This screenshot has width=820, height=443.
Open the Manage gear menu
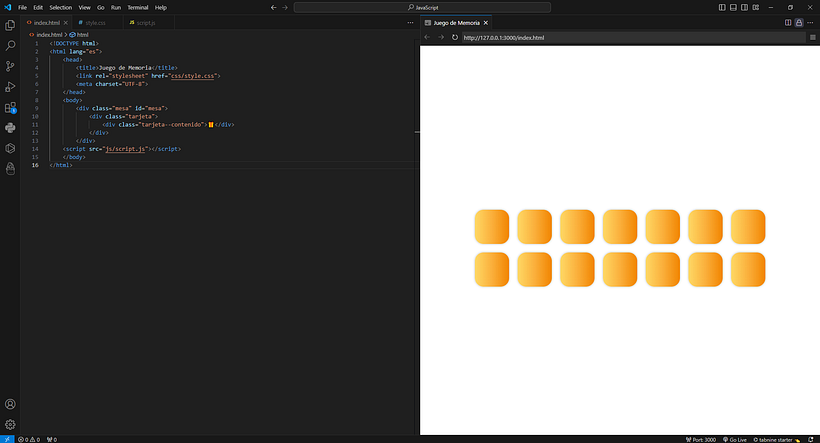[10, 424]
